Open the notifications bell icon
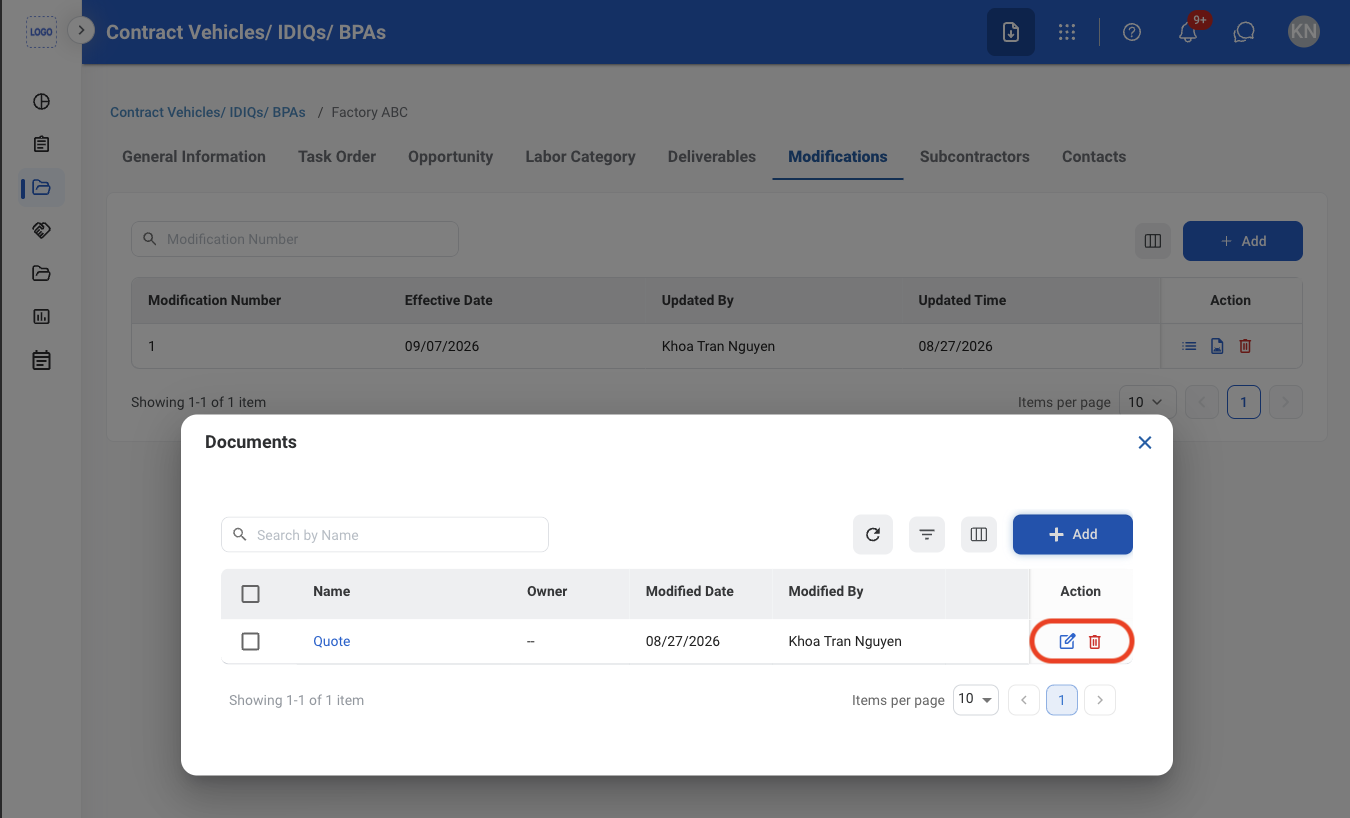The width and height of the screenshot is (1350, 818). pyautogui.click(x=1188, y=32)
